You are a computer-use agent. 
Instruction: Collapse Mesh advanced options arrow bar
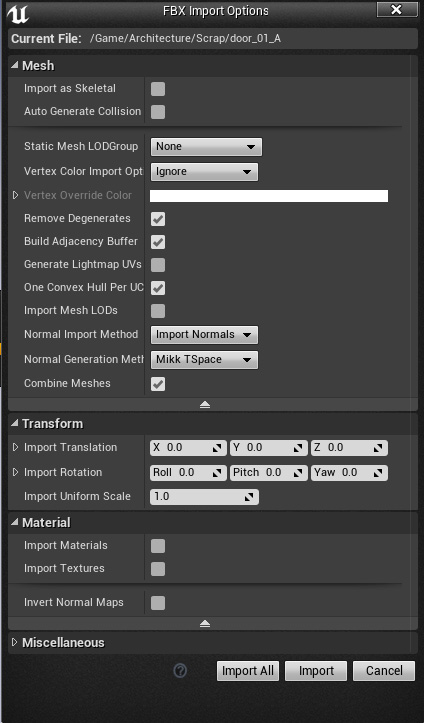tap(205, 404)
